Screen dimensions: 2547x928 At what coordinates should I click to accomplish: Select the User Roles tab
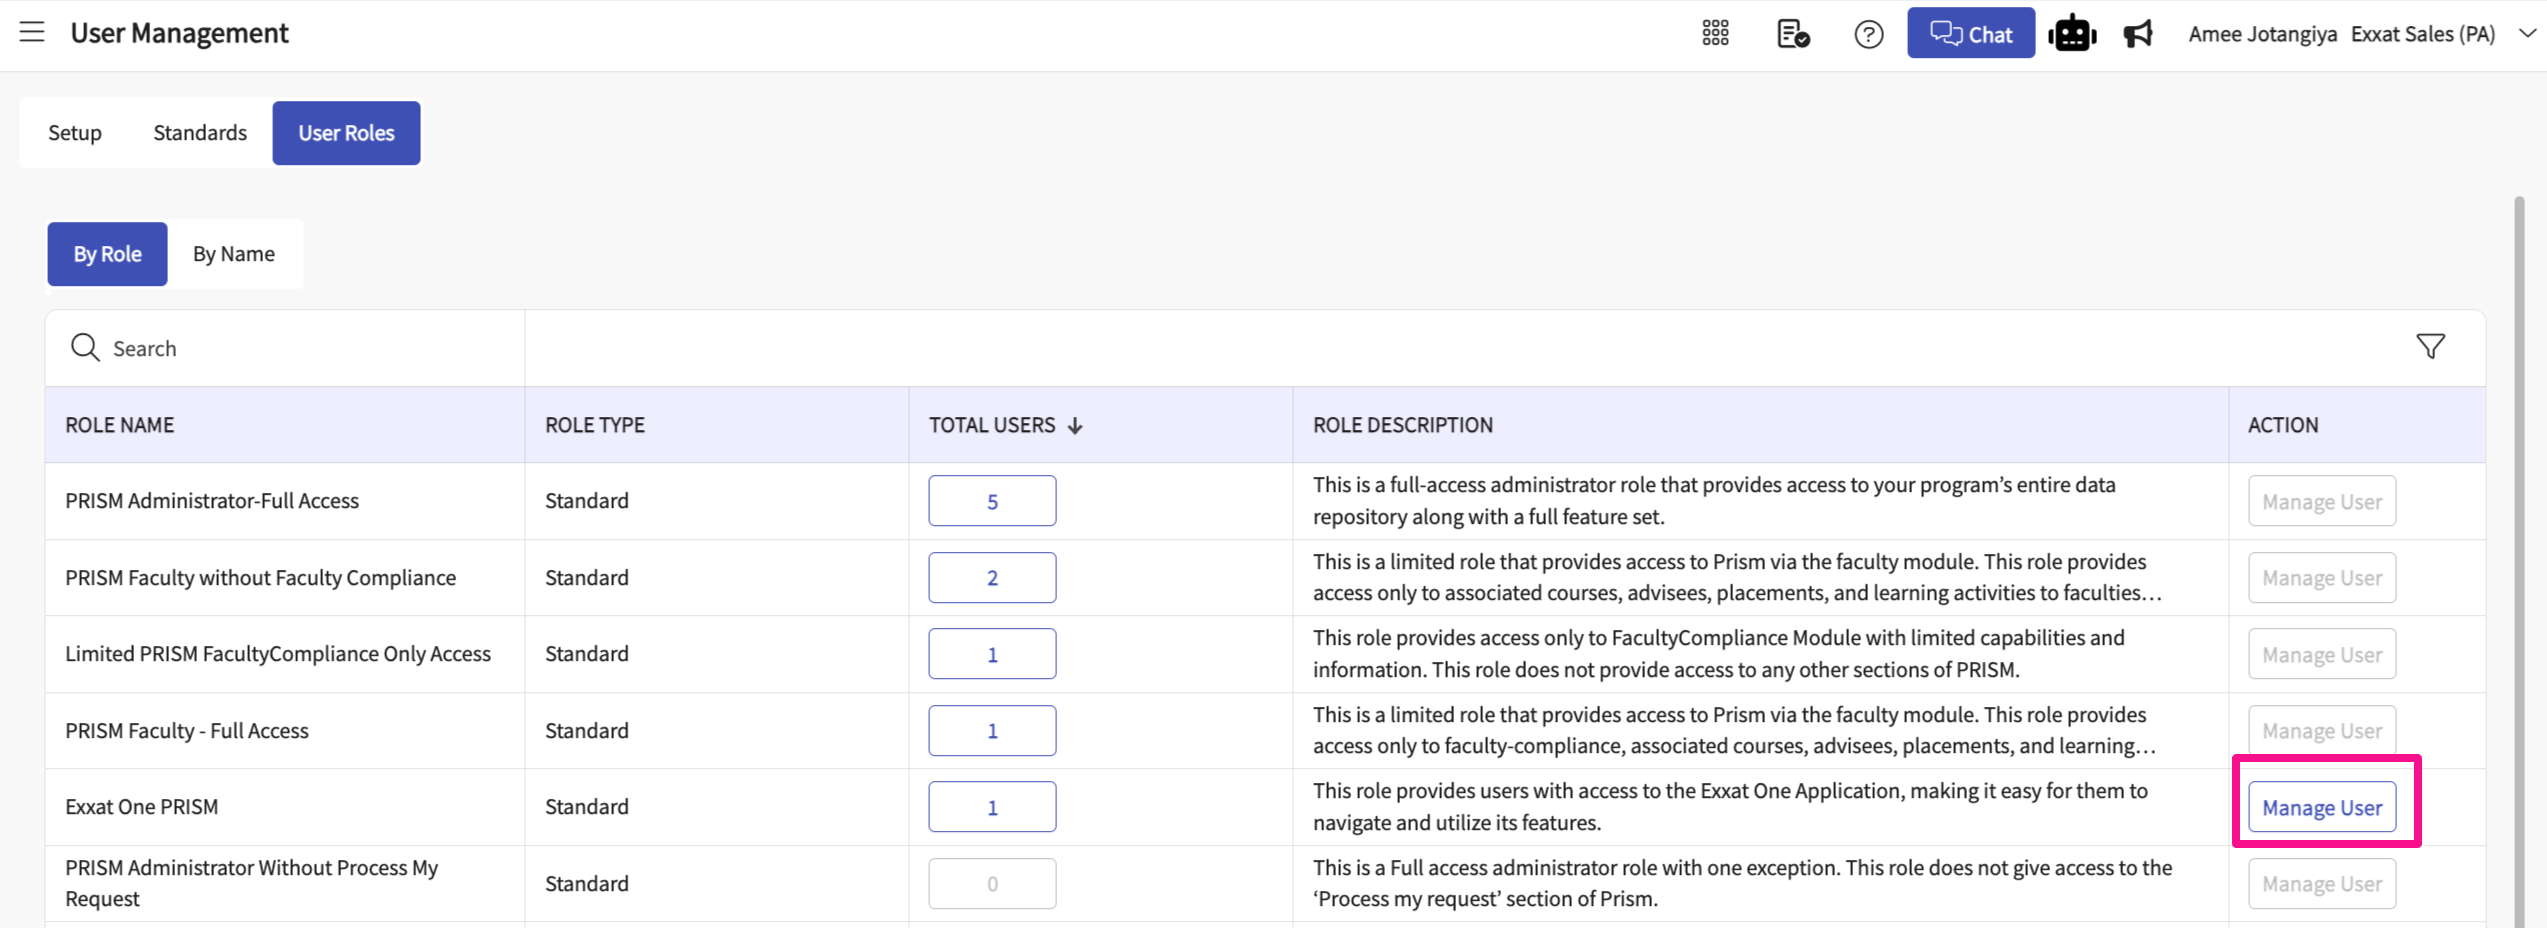[x=346, y=133]
